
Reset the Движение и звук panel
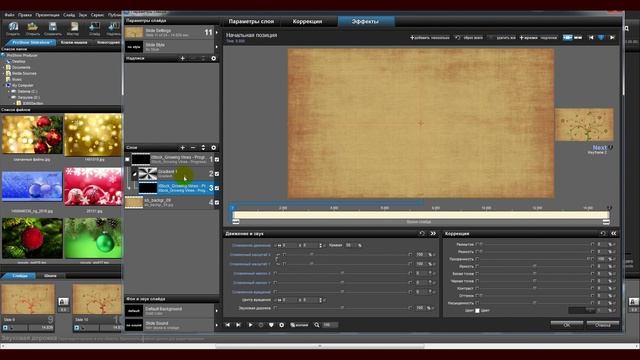[x=422, y=233]
